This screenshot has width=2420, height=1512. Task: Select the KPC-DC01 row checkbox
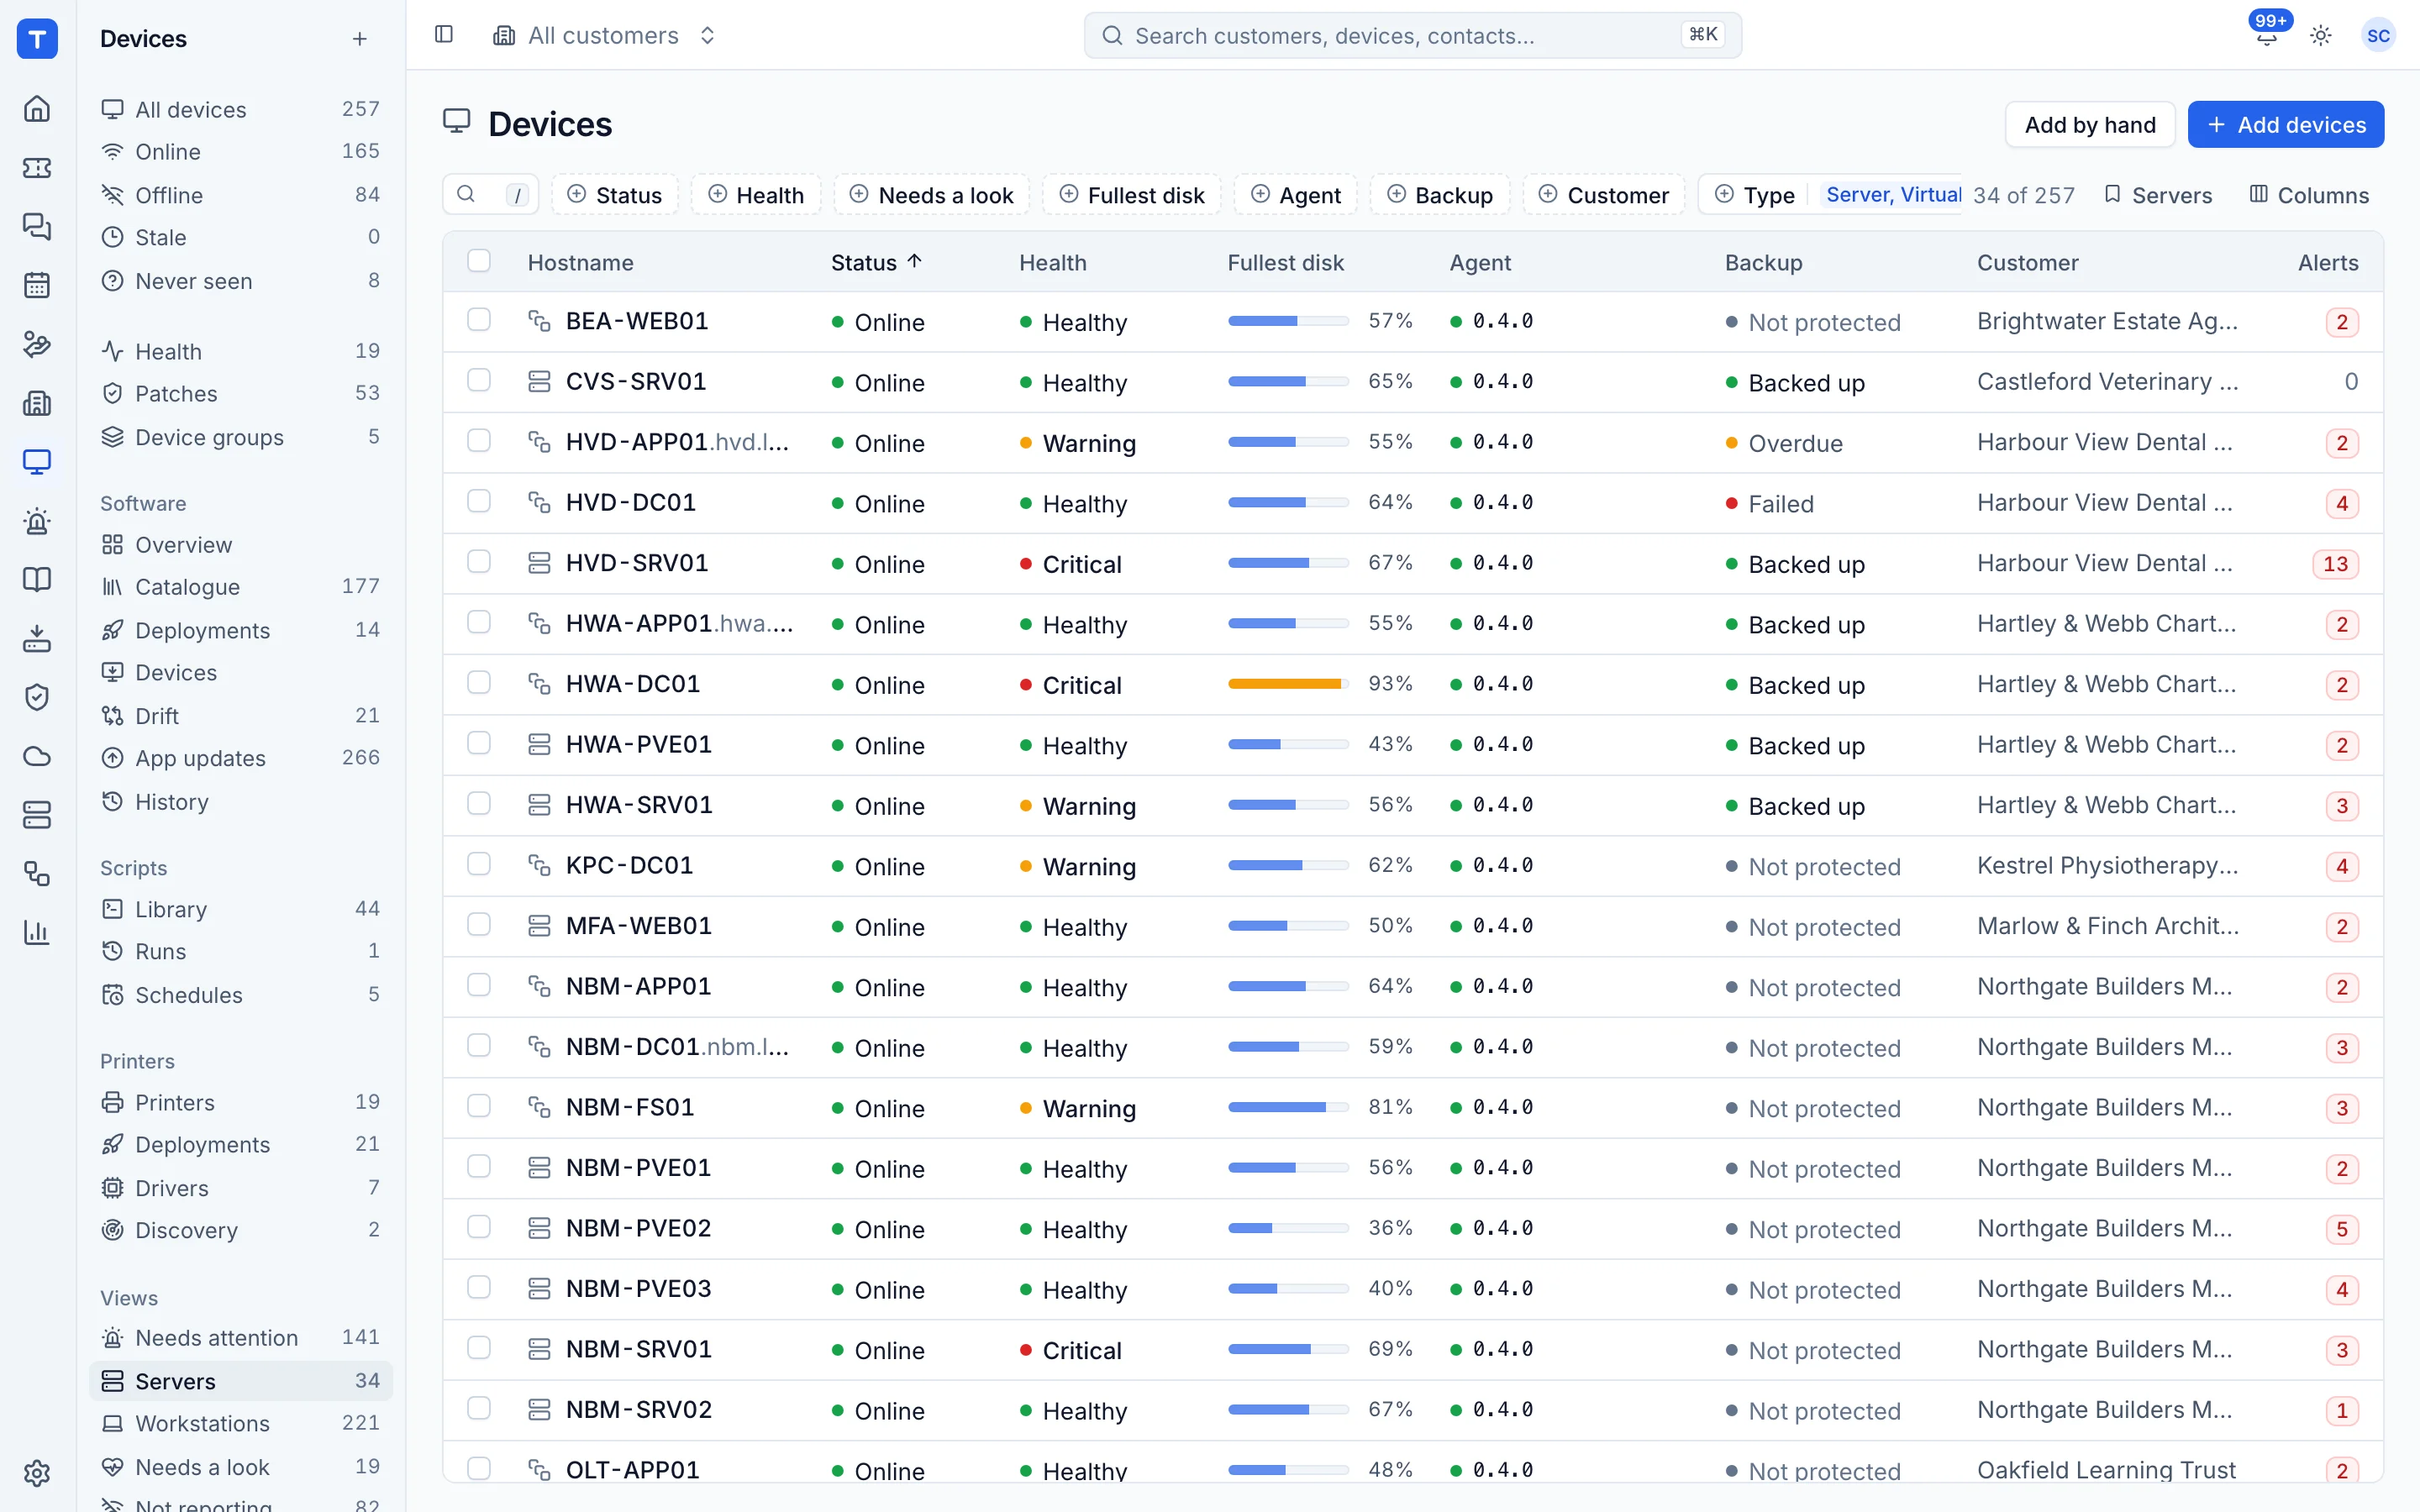tap(479, 864)
